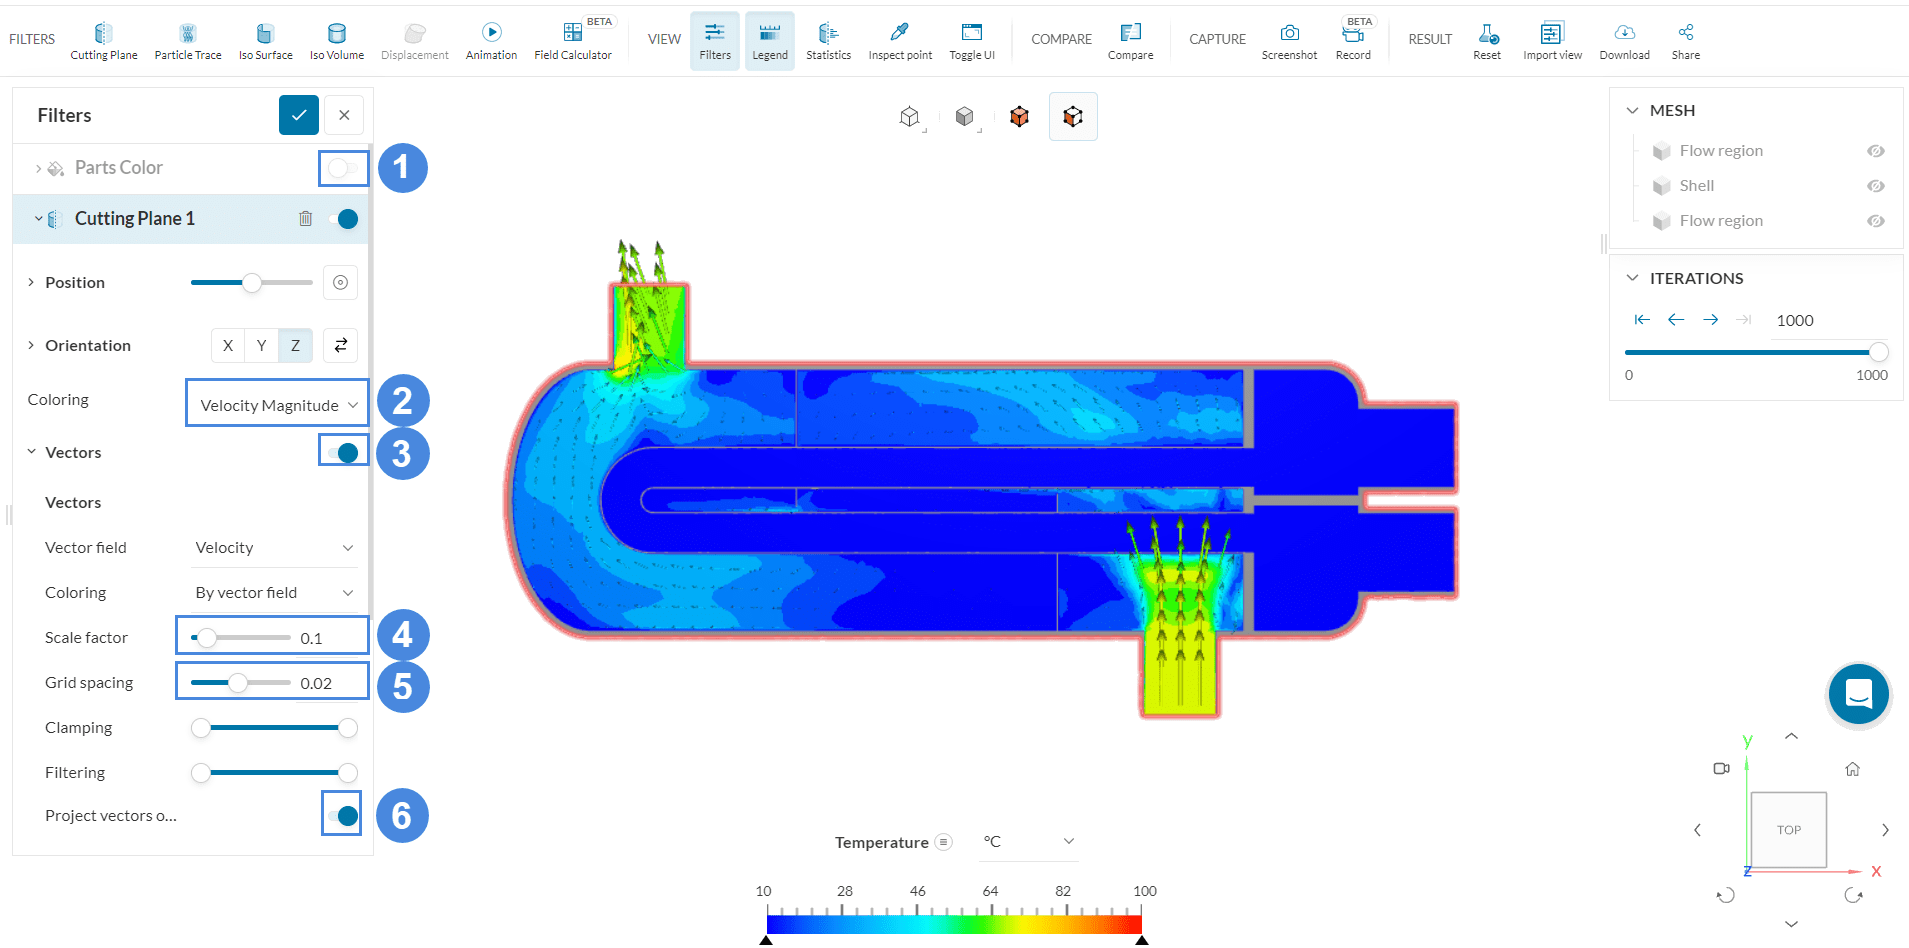Image resolution: width=1909 pixels, height=948 pixels.
Task: Click the Inspect point tool
Action: tap(899, 41)
